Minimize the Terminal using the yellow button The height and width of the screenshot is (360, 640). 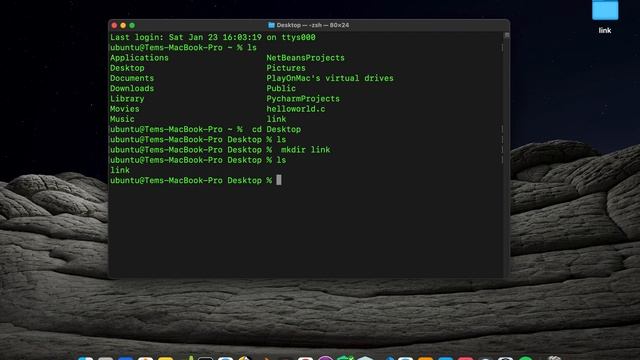[x=123, y=25]
